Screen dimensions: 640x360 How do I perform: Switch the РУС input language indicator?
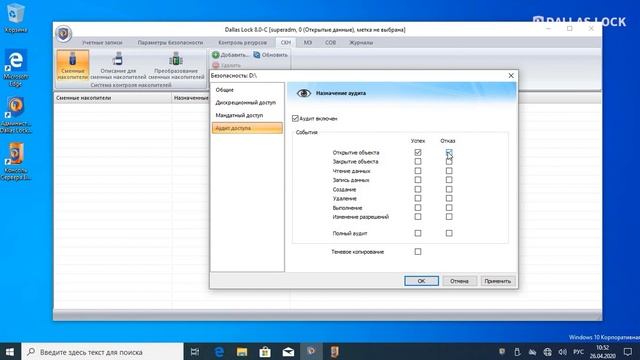(578, 352)
